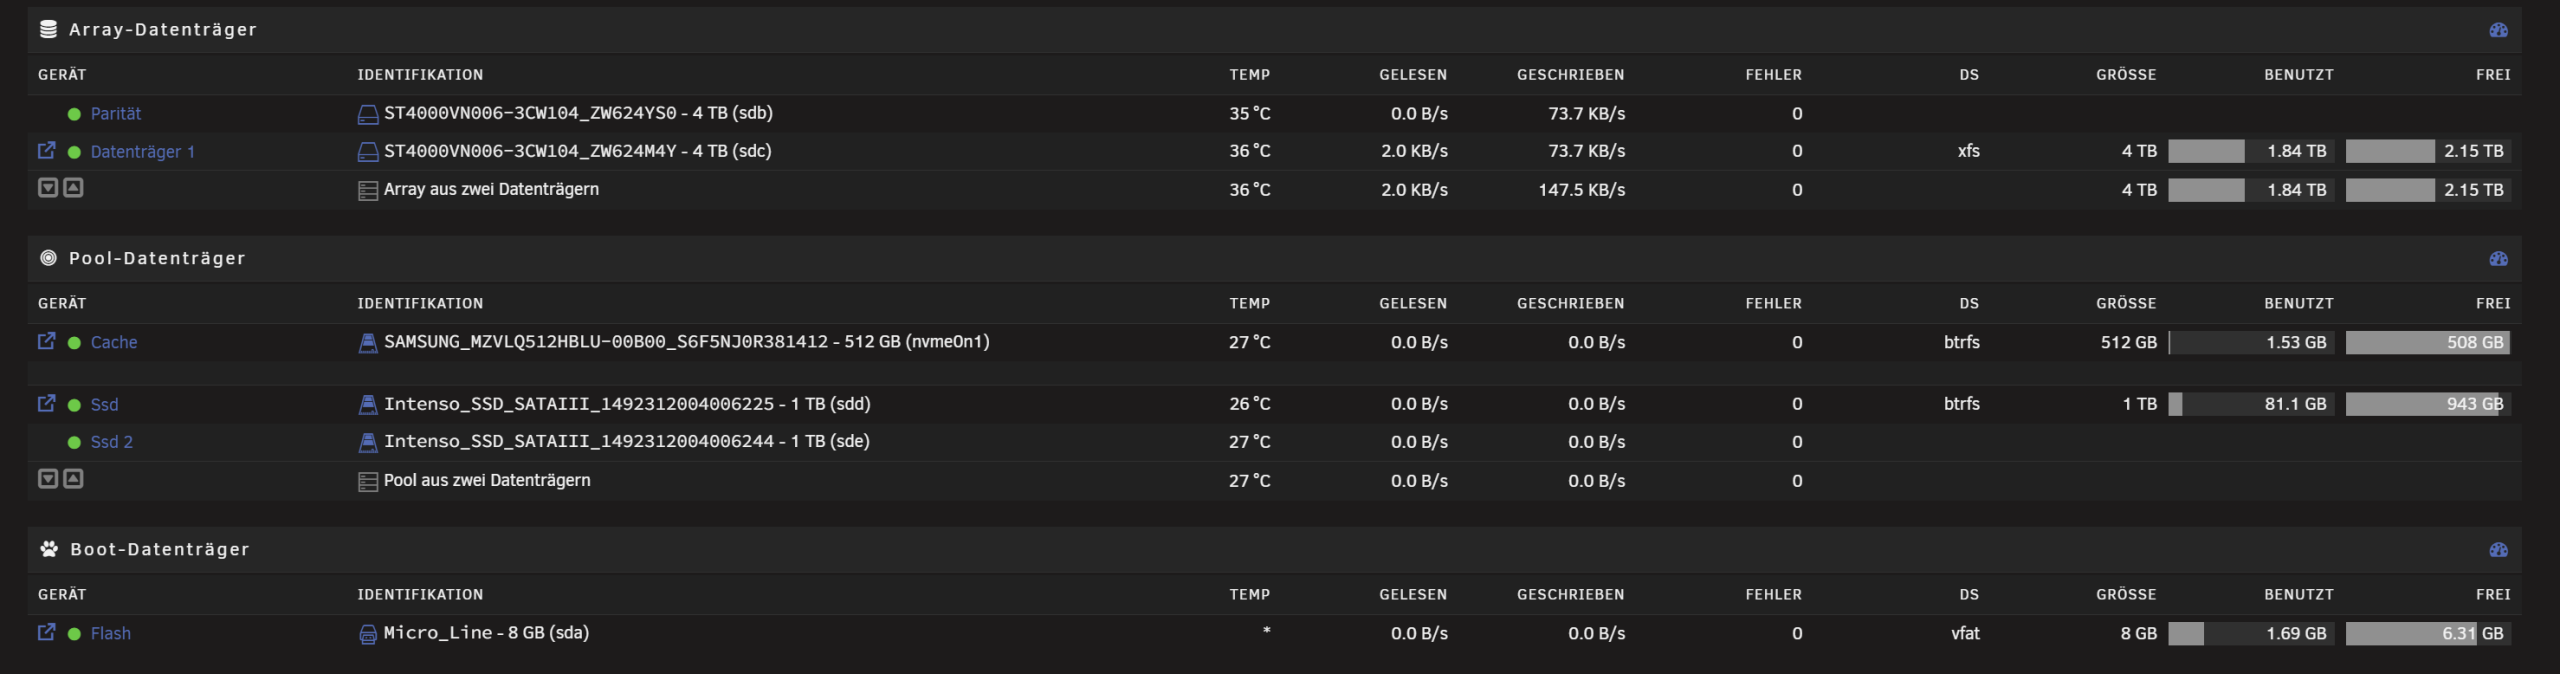This screenshot has height=674, width=2560.
Task: Click the down arrow in the Array summary row
Action: click(x=47, y=188)
